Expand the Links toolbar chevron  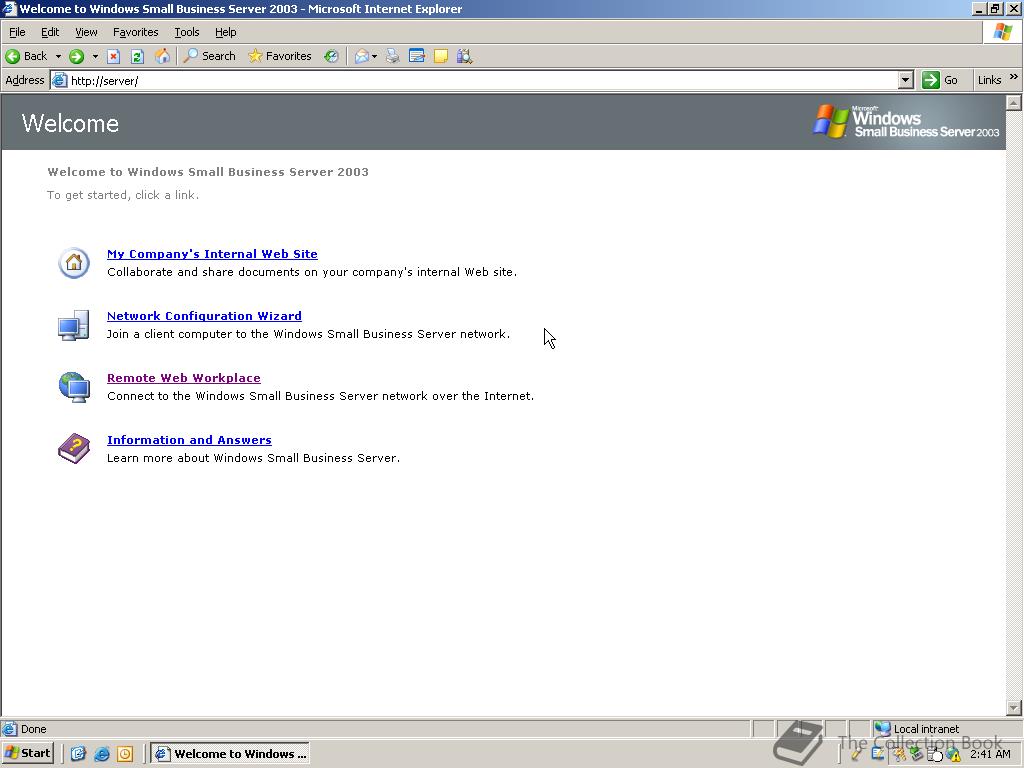(1014, 77)
